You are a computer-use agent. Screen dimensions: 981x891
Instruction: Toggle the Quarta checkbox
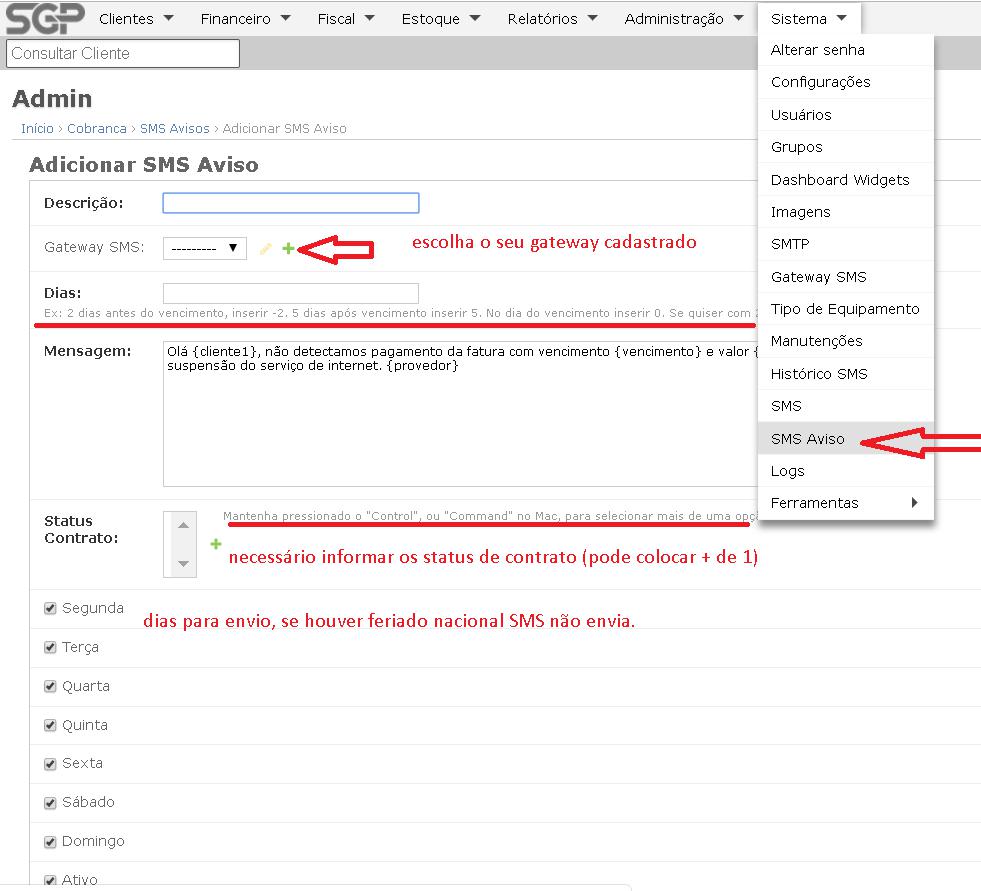(x=50, y=686)
